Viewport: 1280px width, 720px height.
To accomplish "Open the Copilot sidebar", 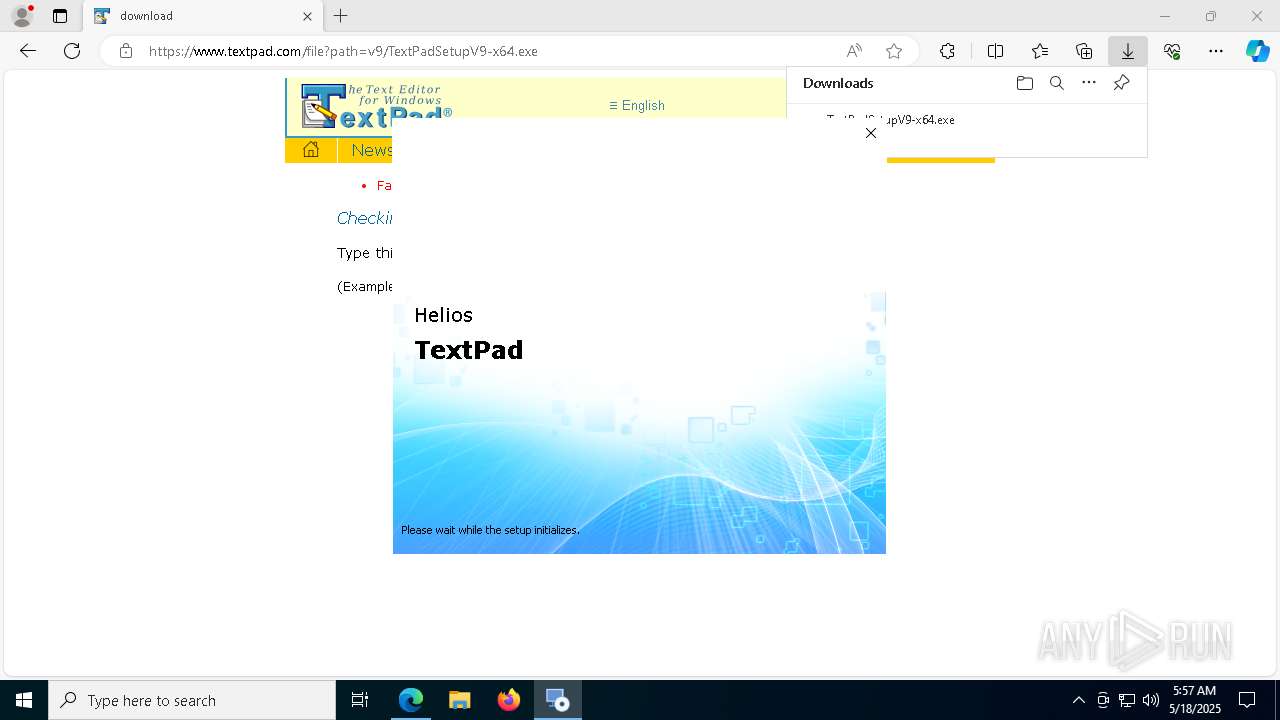I will 1258,51.
